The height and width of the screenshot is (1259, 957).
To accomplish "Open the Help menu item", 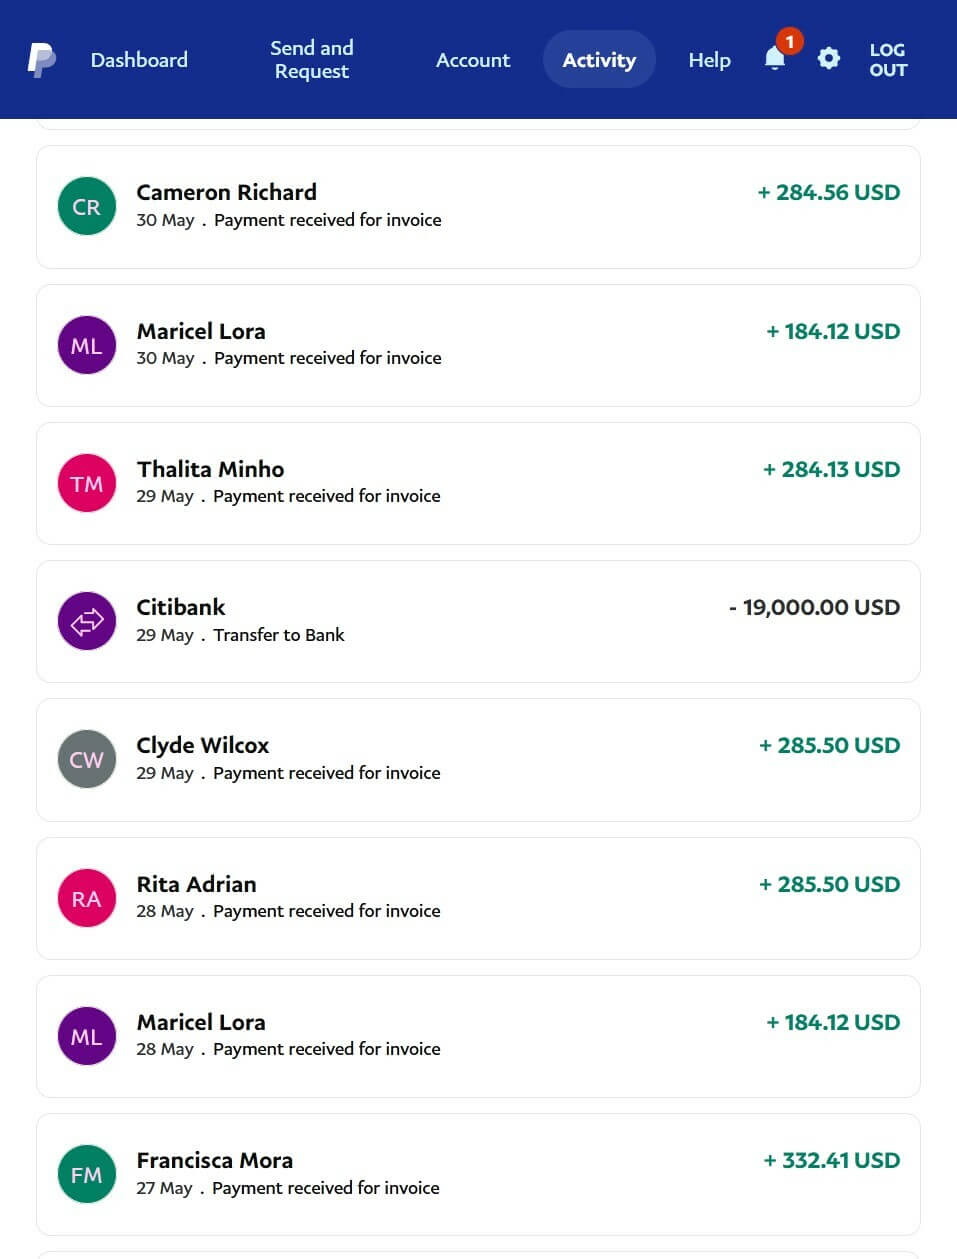I will pos(709,60).
